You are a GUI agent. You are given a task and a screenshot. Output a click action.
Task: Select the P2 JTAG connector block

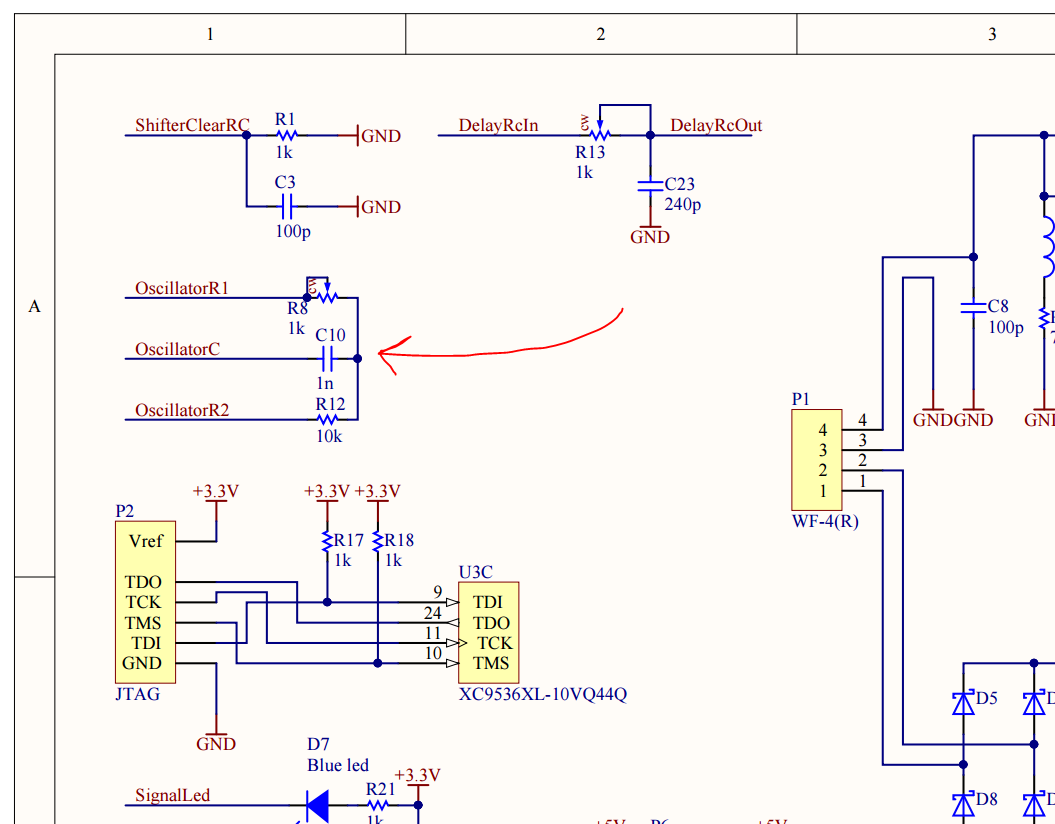point(145,602)
